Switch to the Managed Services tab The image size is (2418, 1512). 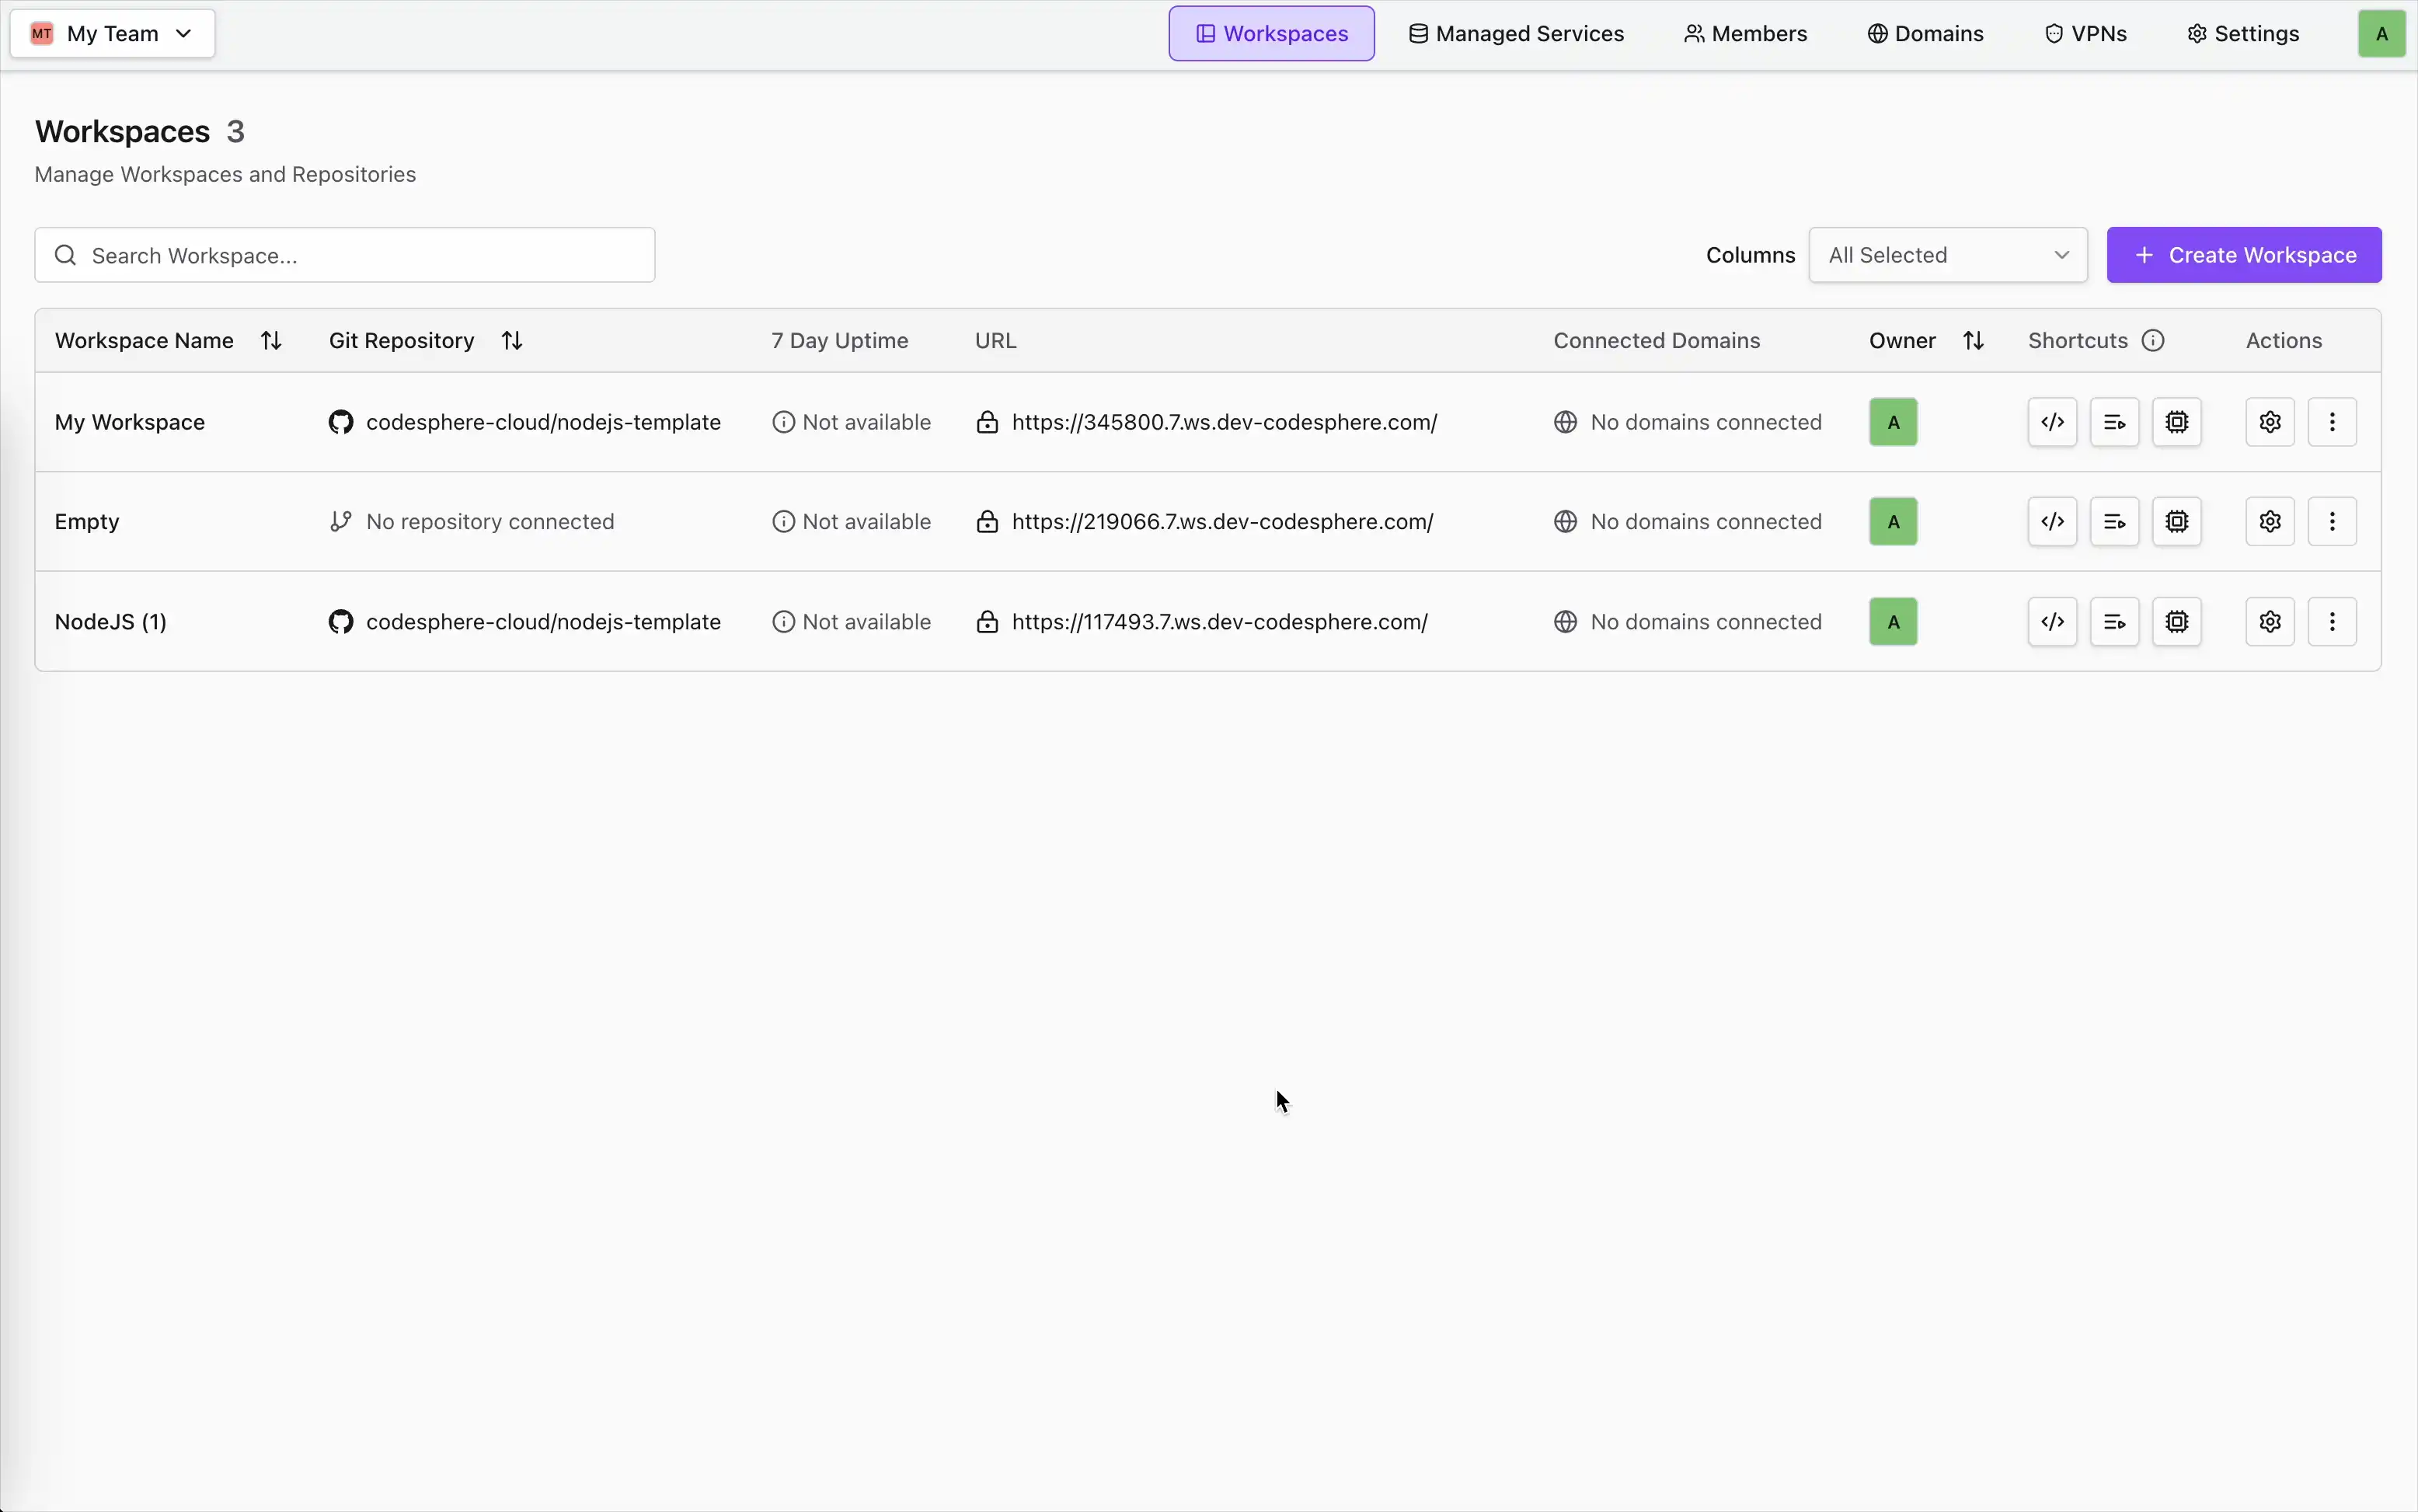1515,34
